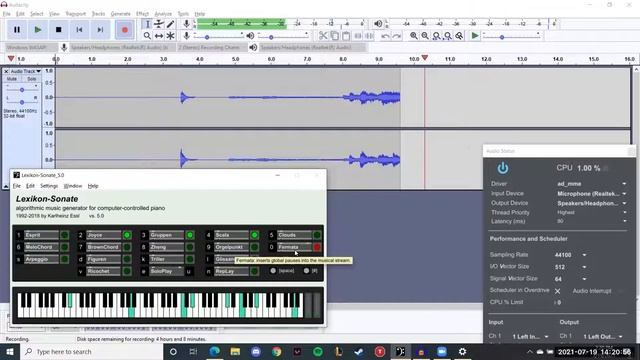Click the Play-at-speed green arrow
The width and height of the screenshot is (640, 360).
coord(475,36)
